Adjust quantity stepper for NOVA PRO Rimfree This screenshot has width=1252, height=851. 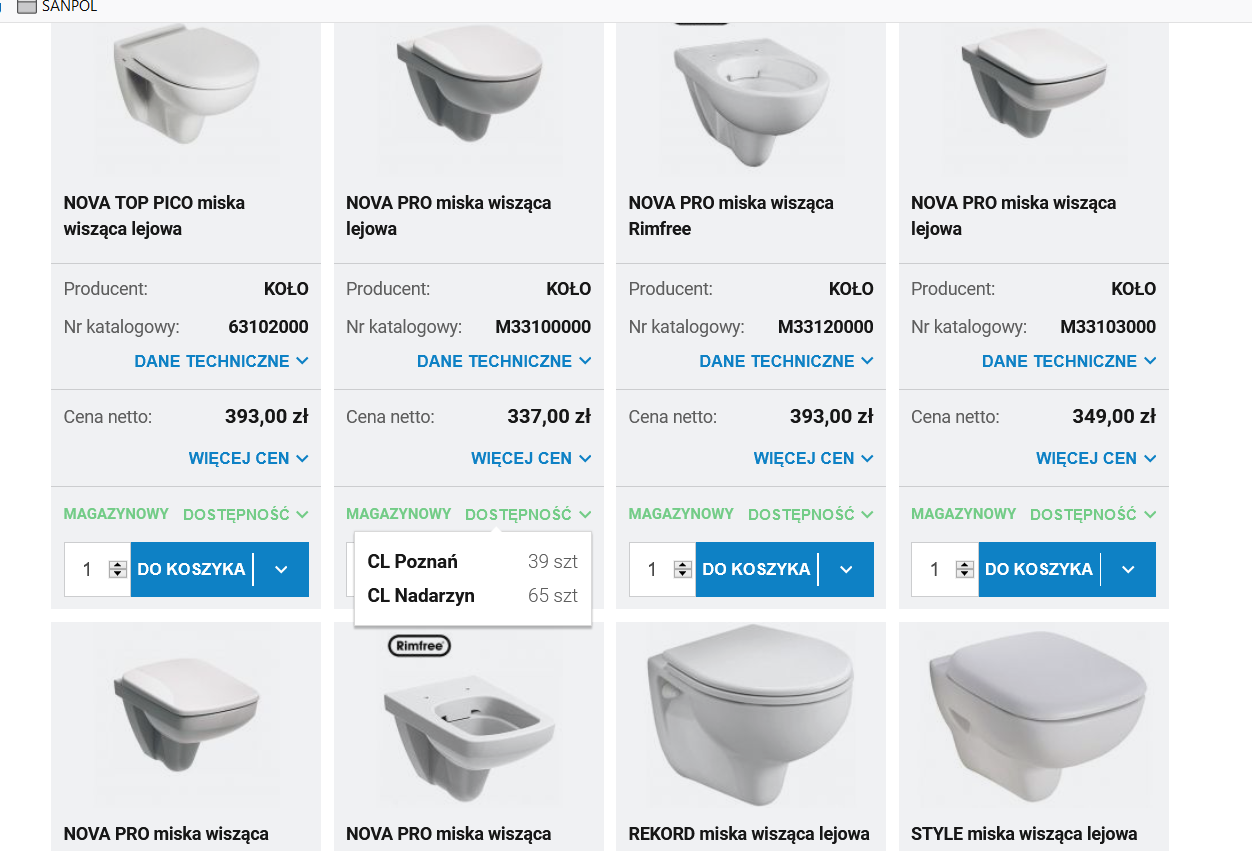[683, 569]
